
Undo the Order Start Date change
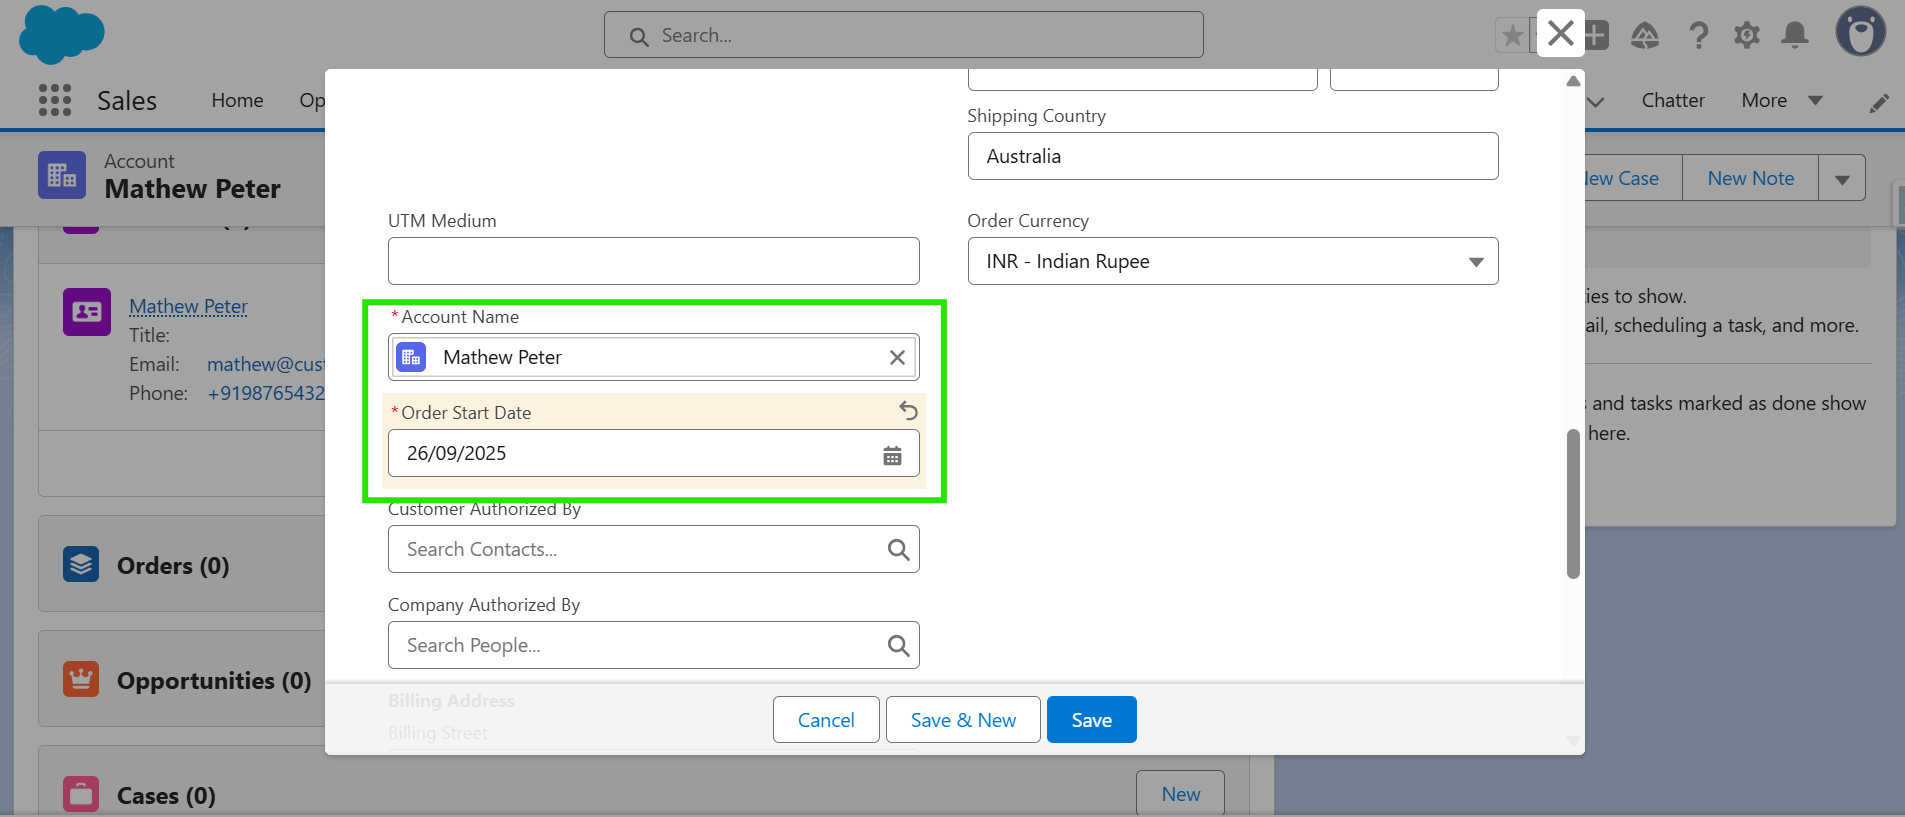pyautogui.click(x=908, y=410)
